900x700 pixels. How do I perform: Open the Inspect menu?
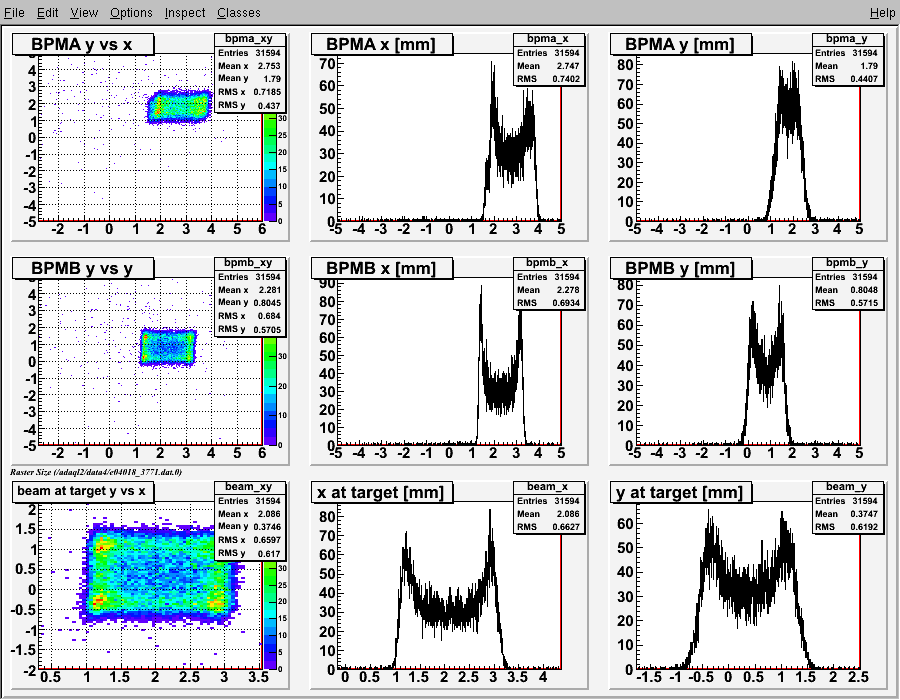pos(185,13)
